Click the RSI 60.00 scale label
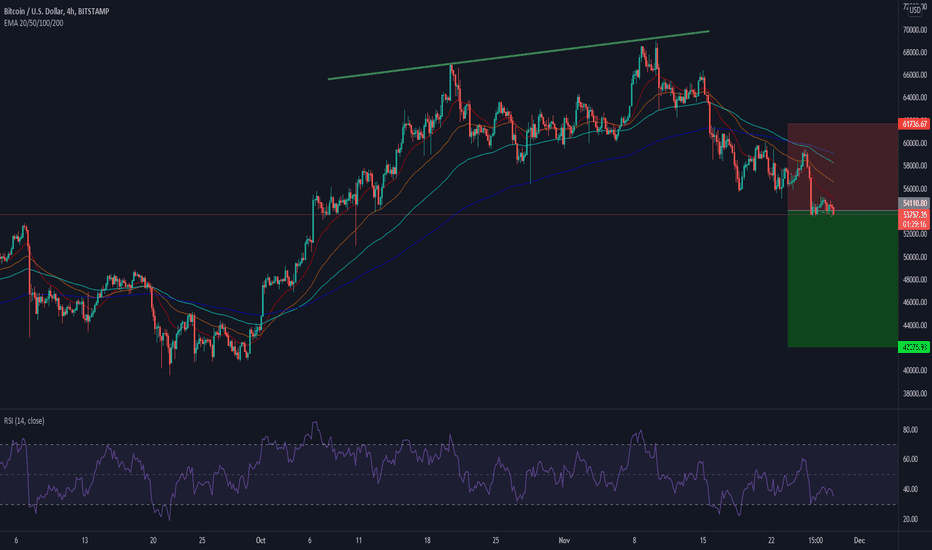 click(910, 459)
